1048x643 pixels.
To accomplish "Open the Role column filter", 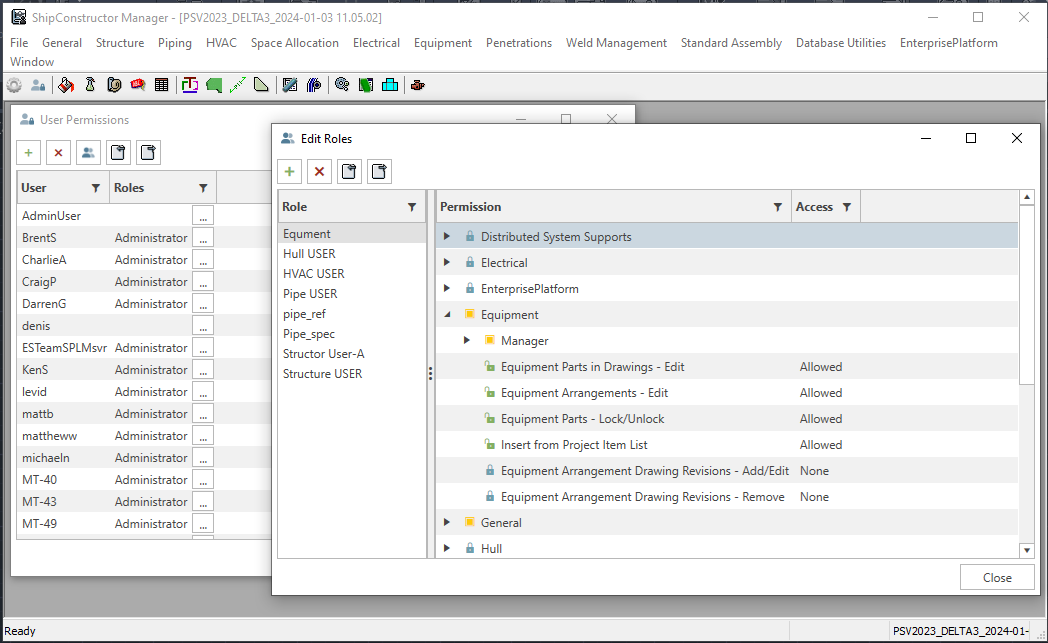I will click(412, 207).
